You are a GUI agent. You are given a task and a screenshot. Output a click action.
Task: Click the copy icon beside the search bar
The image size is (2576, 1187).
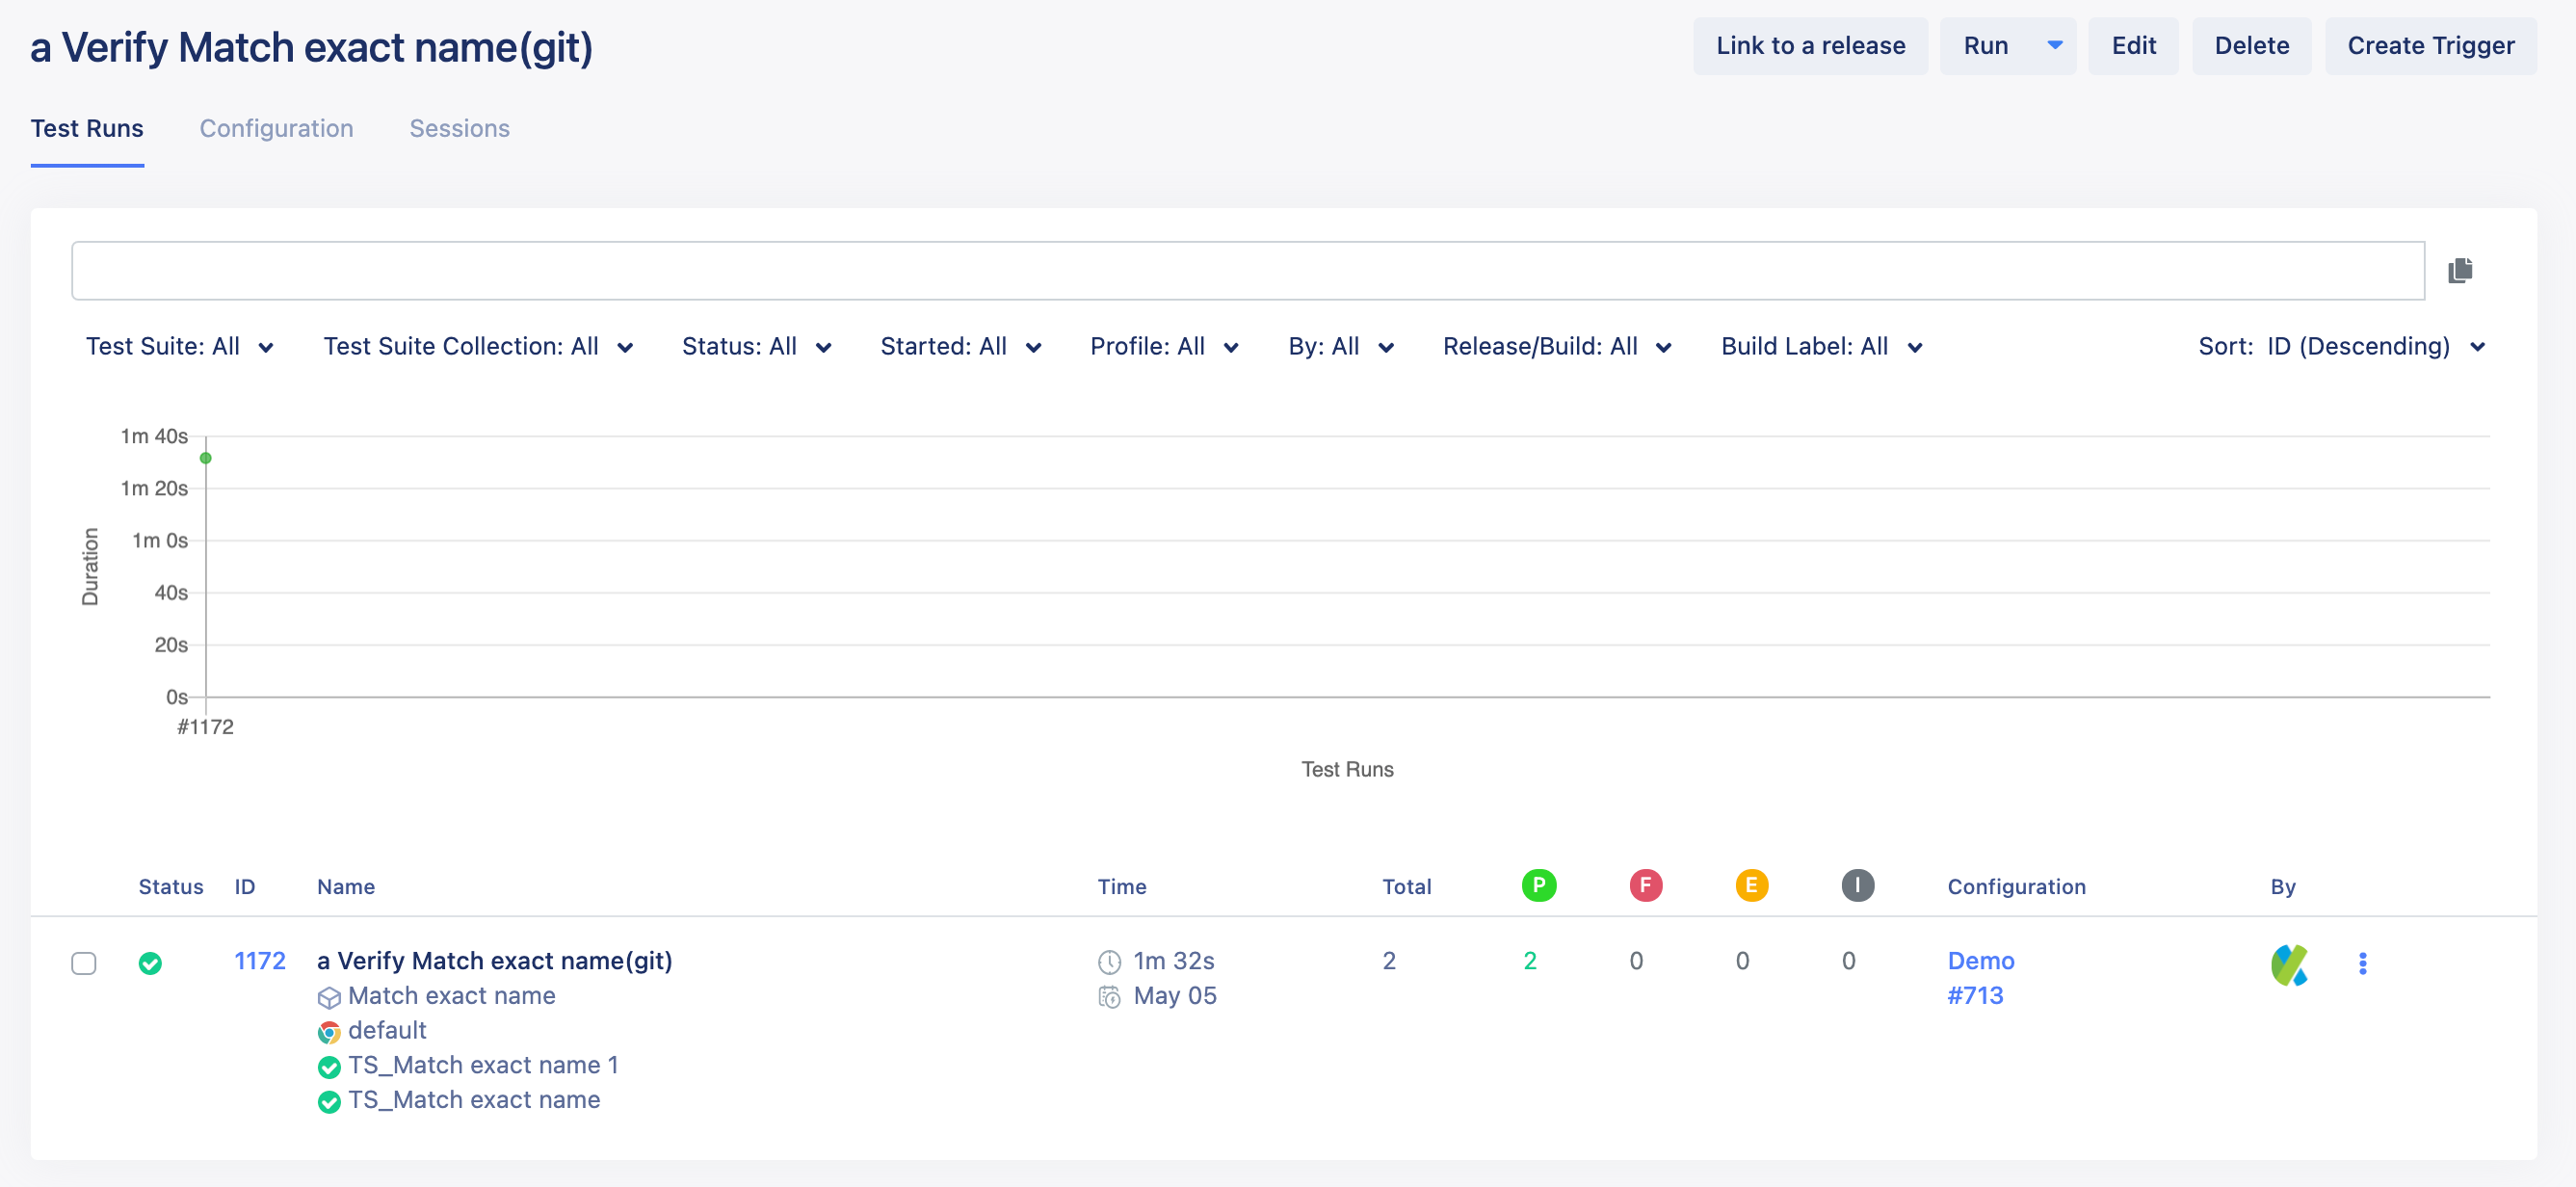pyautogui.click(x=2459, y=270)
